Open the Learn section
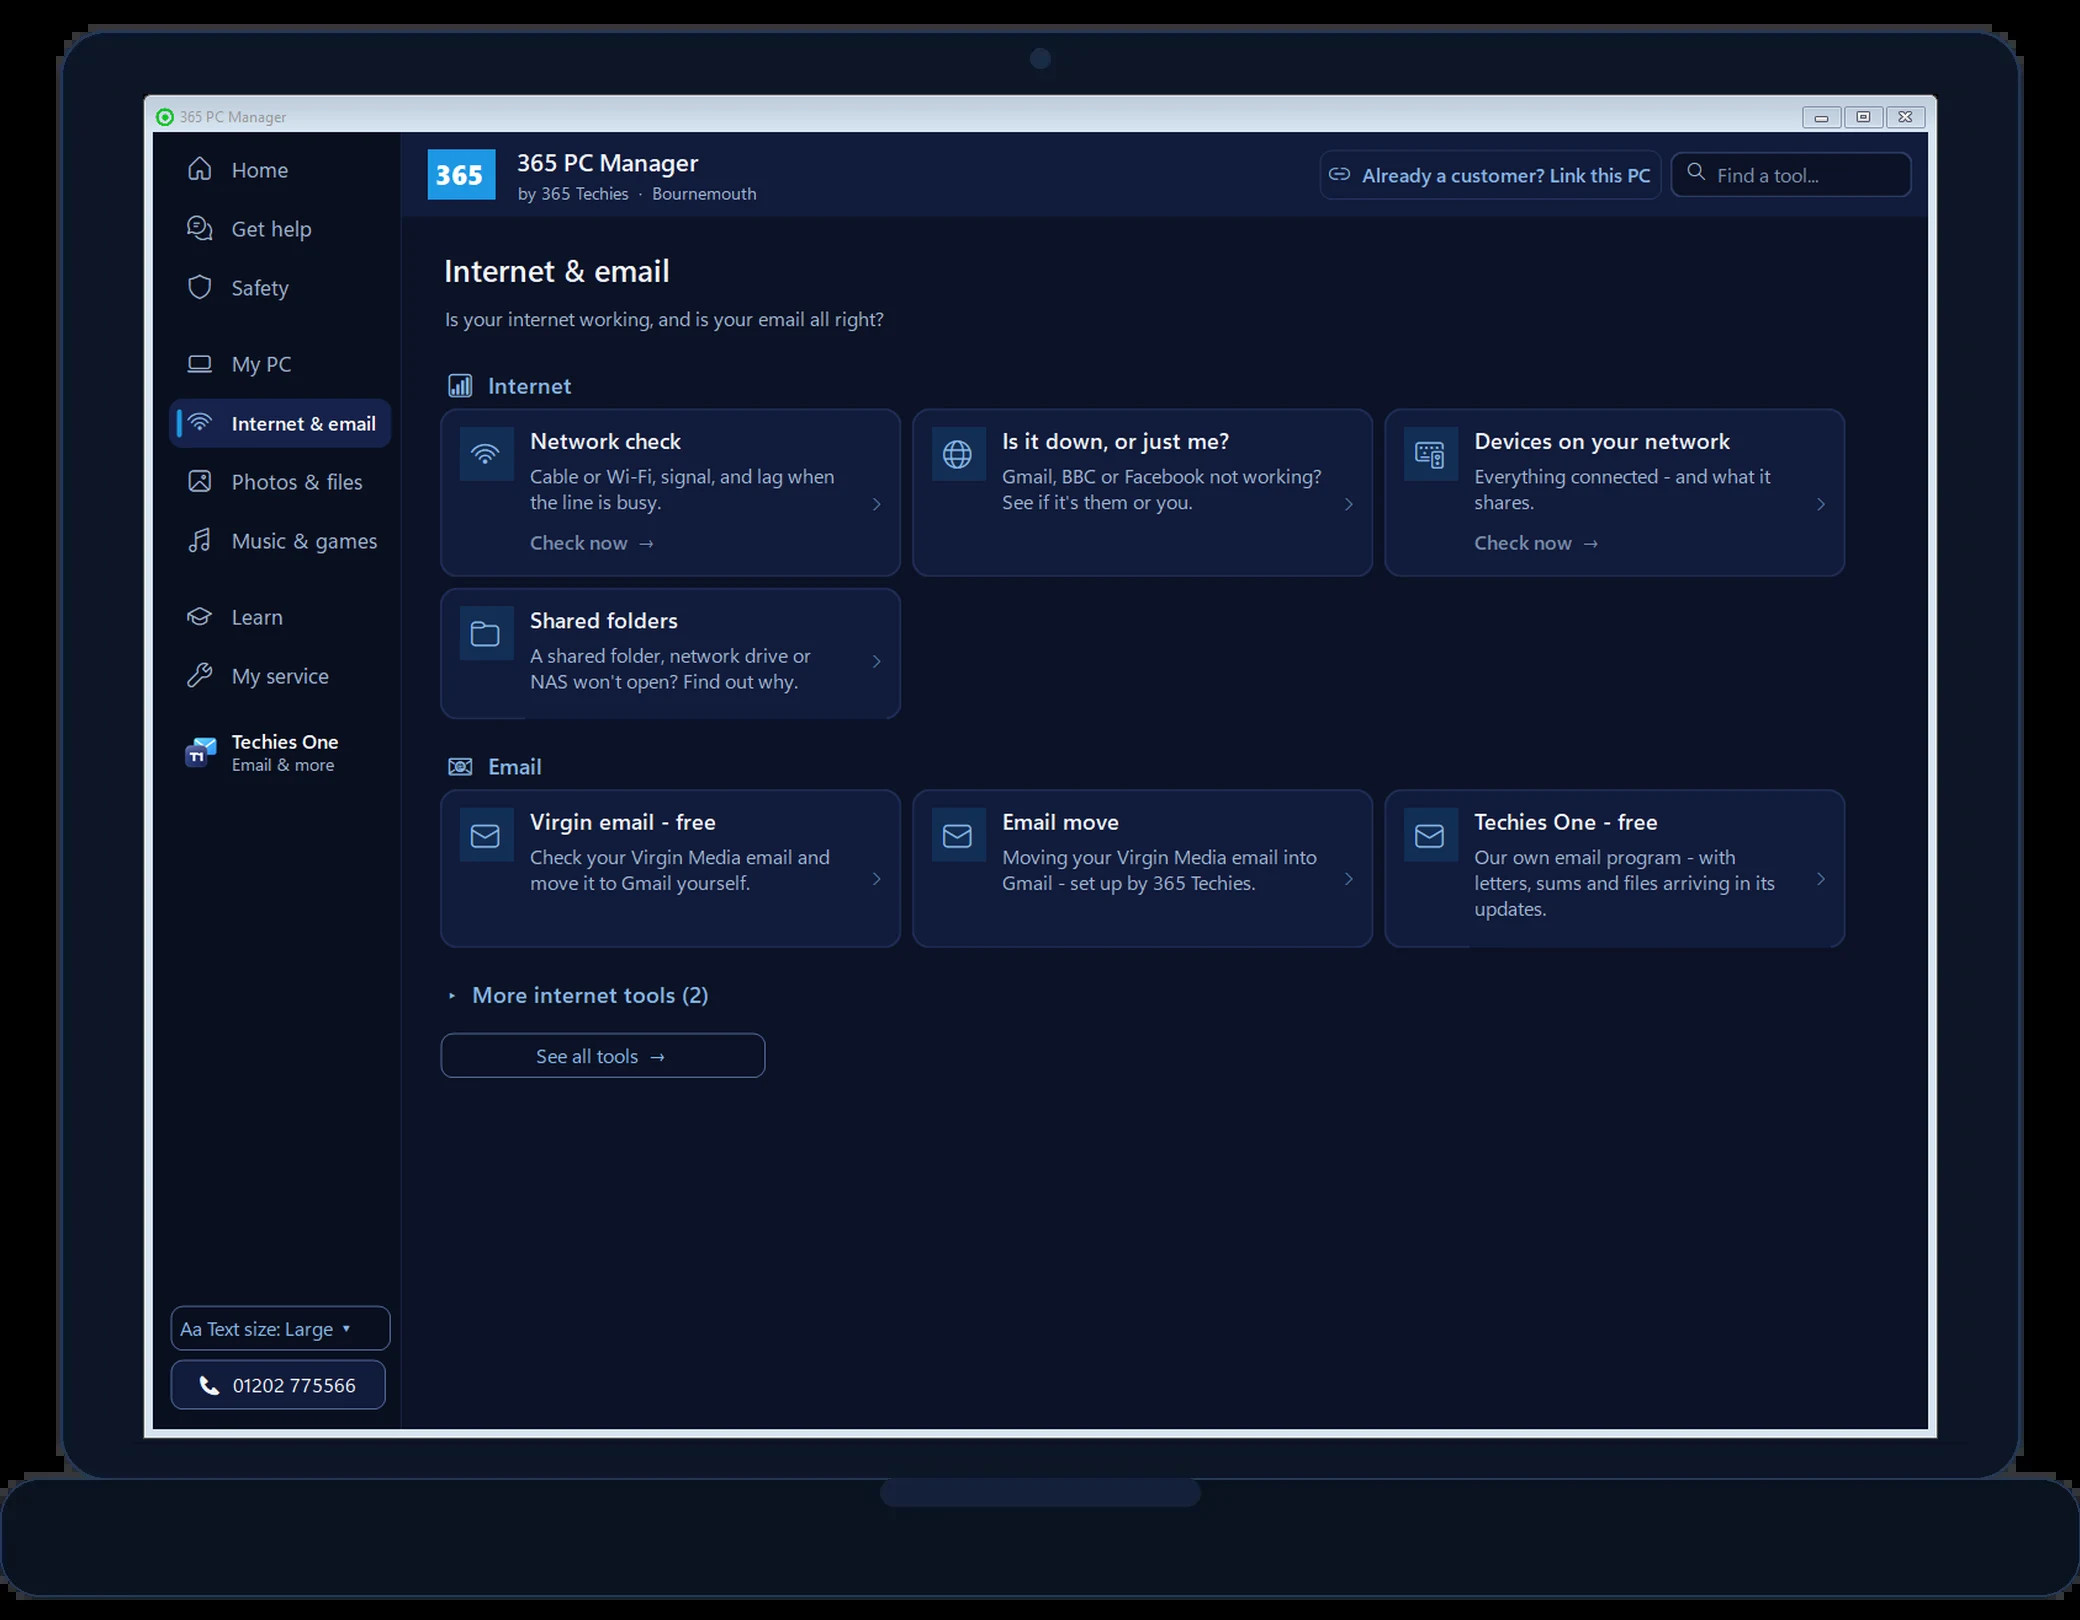 [x=279, y=617]
